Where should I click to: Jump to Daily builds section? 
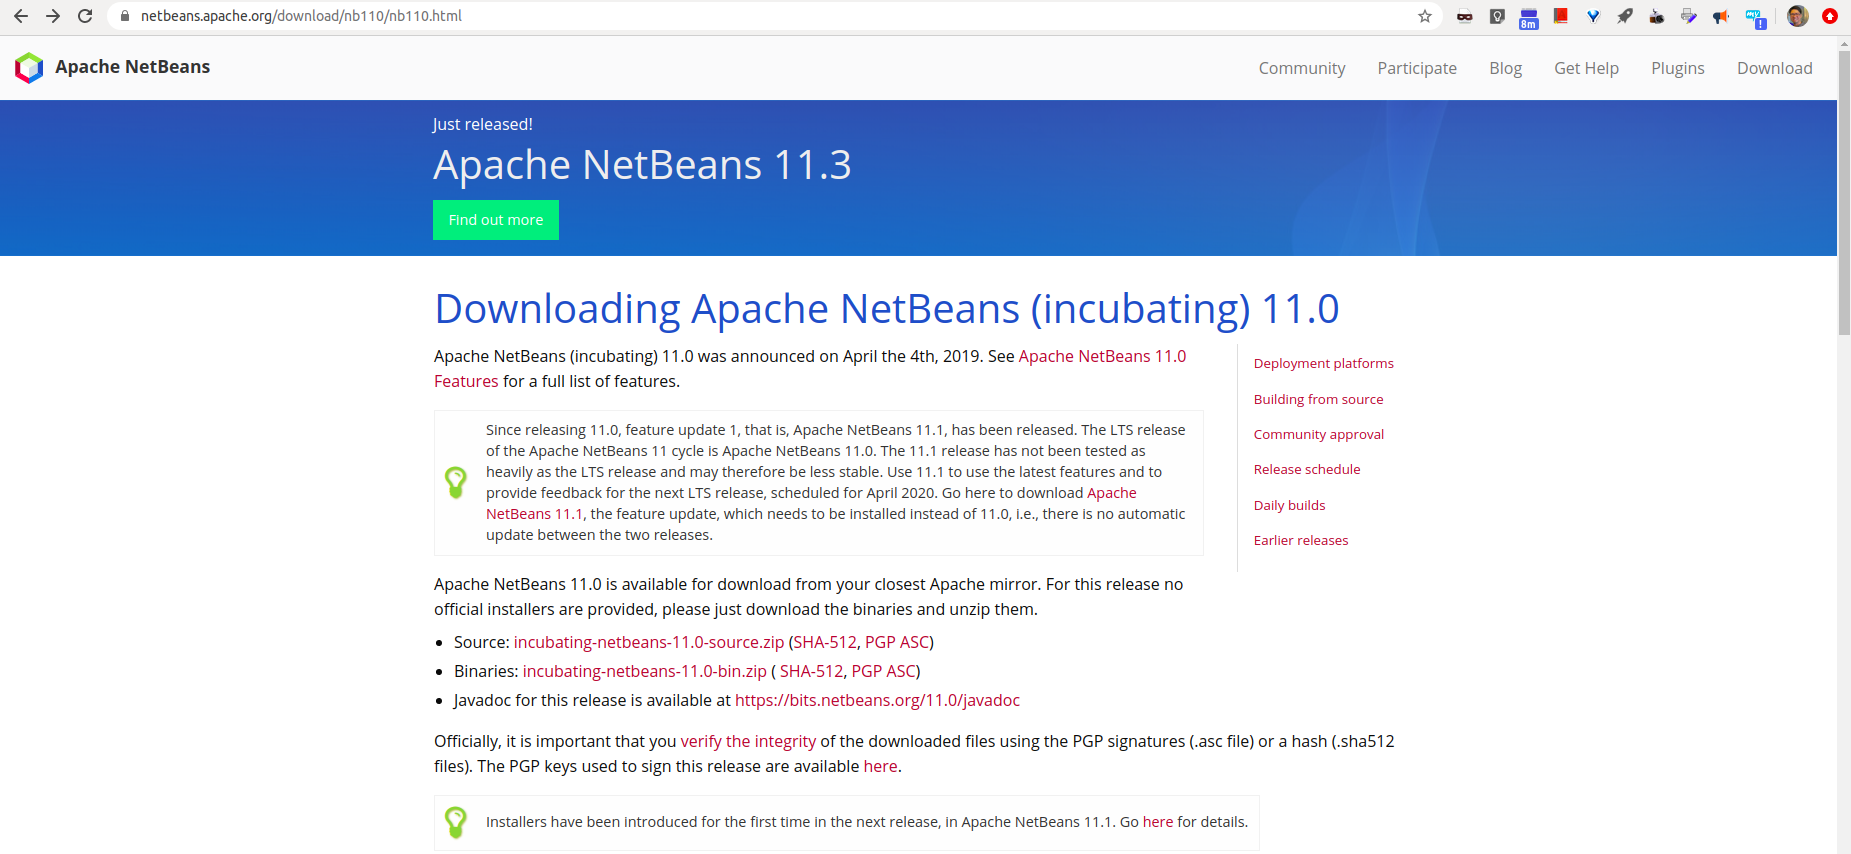1289,505
